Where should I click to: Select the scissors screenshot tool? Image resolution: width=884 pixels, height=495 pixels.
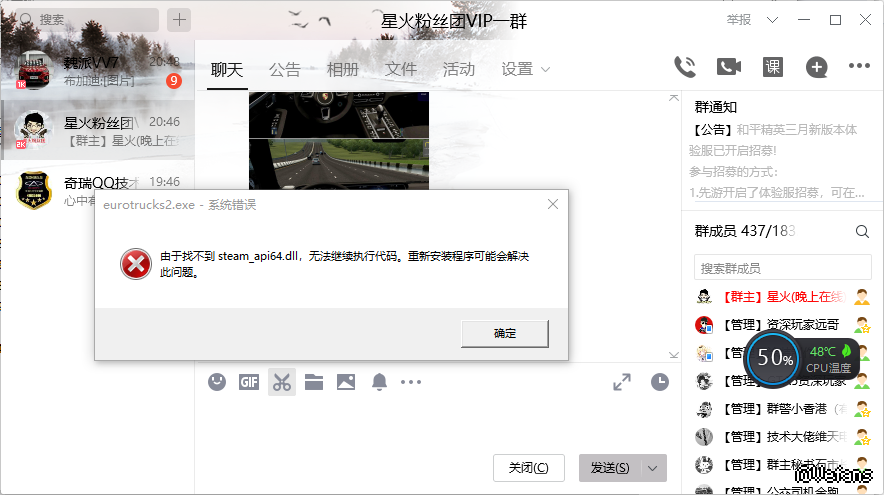282,382
